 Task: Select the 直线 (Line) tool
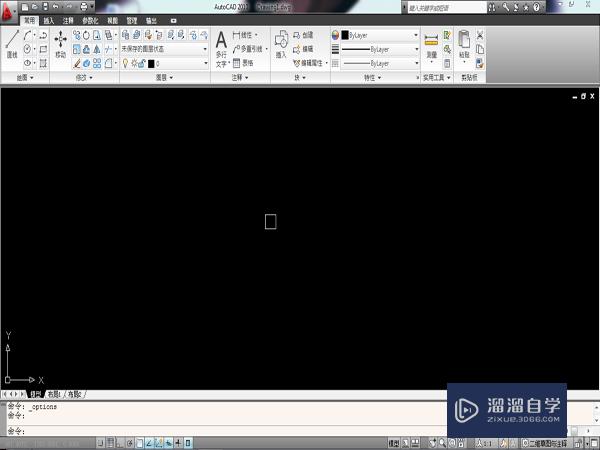(x=12, y=44)
